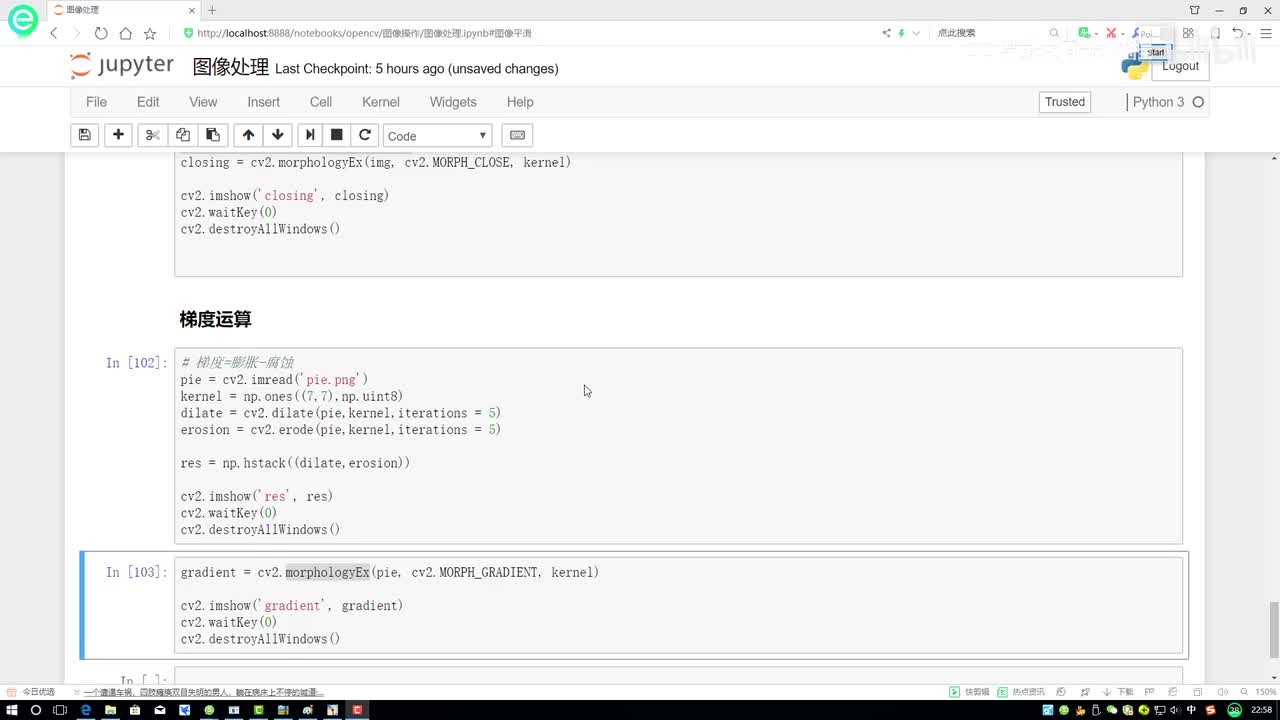This screenshot has height=720, width=1280.
Task: Copy selected cells icon in toolbar
Action: [x=182, y=135]
